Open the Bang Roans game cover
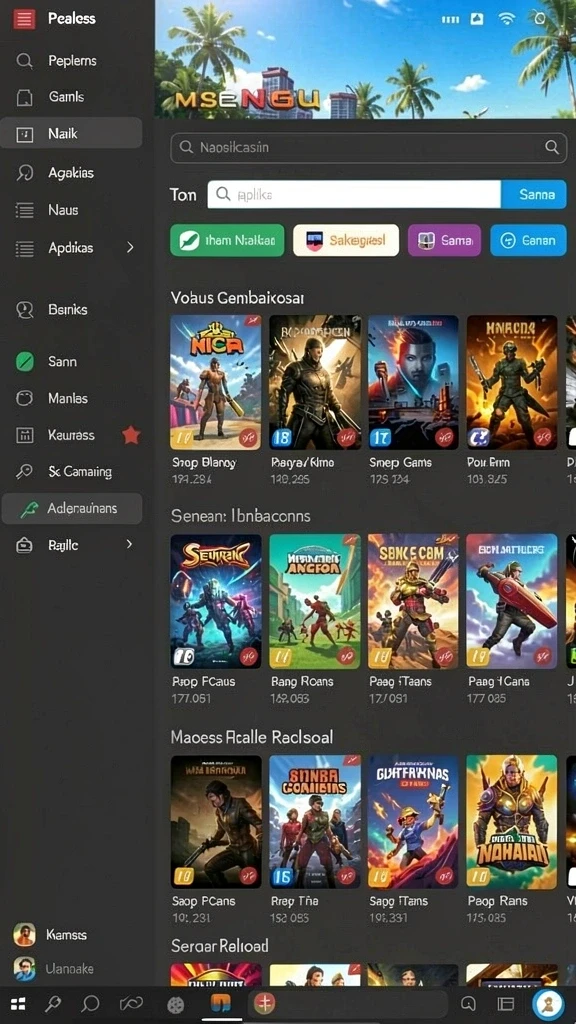This screenshot has width=576, height=1024. (315, 601)
